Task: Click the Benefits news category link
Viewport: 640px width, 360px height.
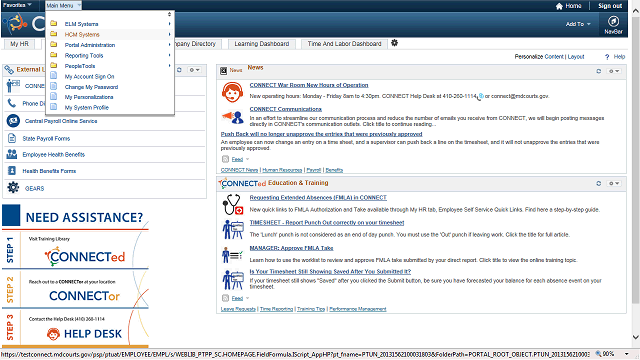Action: click(334, 170)
